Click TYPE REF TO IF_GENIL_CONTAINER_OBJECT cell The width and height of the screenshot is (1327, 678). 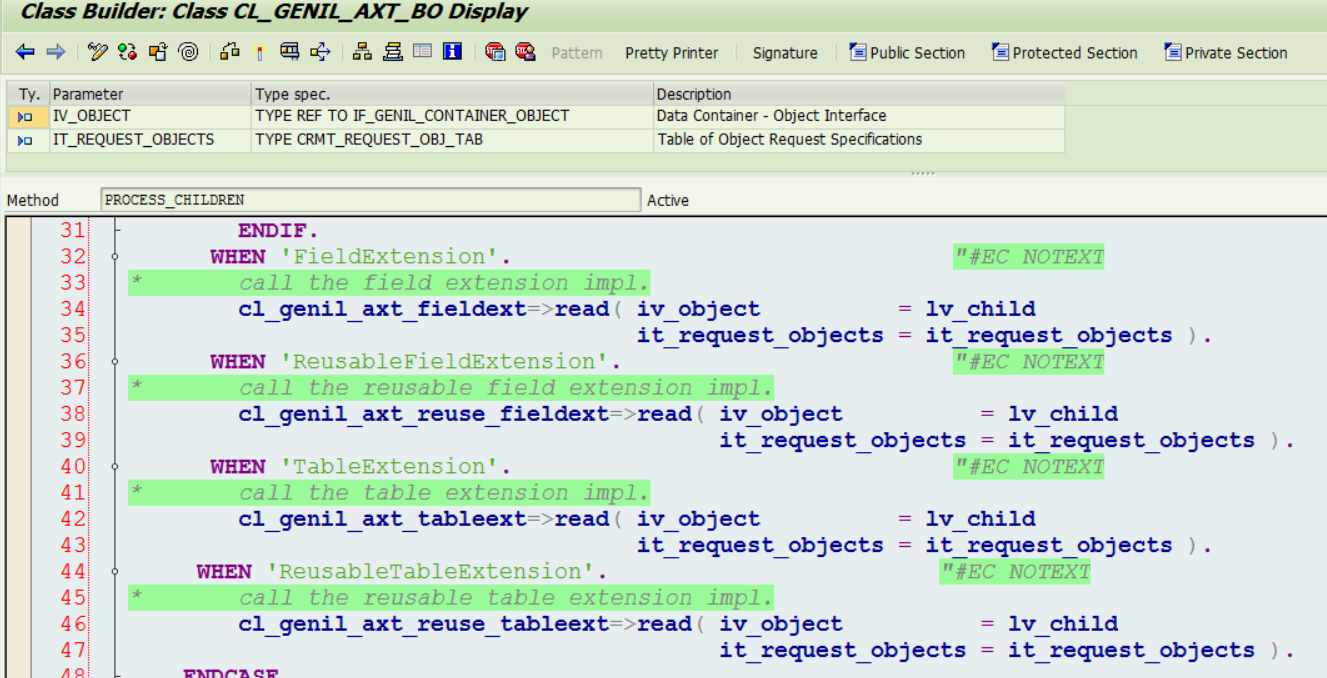coord(452,116)
